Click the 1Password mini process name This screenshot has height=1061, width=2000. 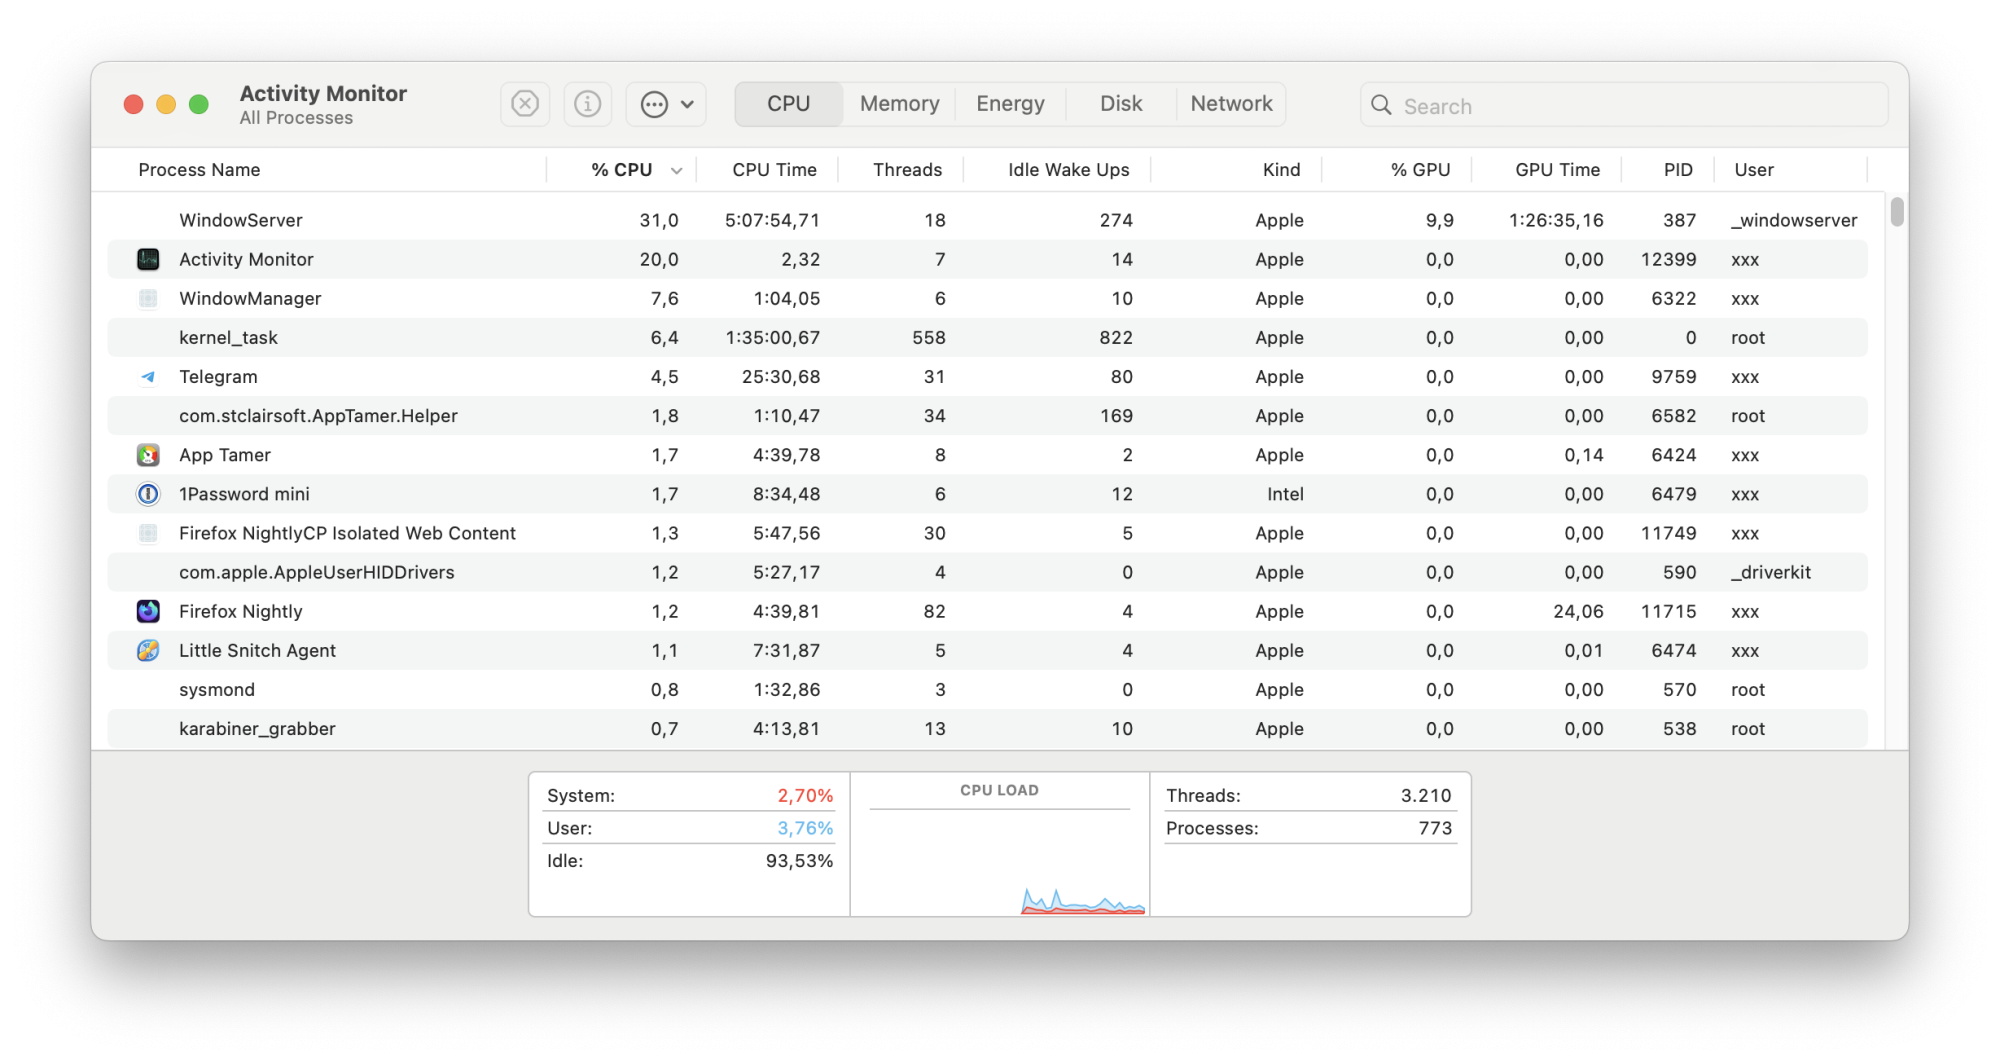coord(244,494)
